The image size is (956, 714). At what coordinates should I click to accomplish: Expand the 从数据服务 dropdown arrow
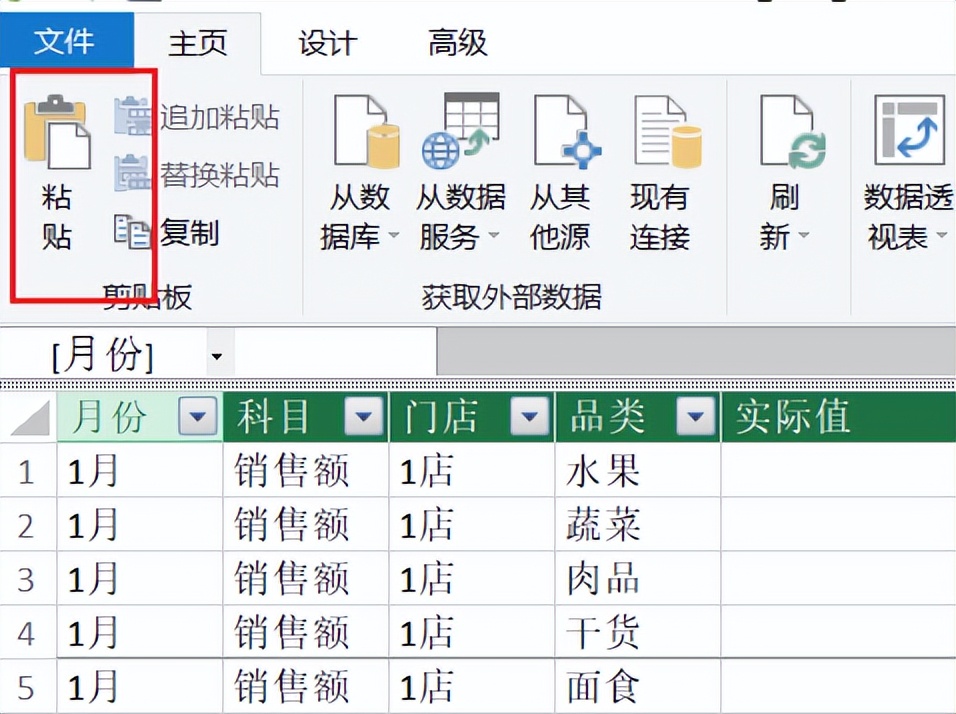(494, 235)
